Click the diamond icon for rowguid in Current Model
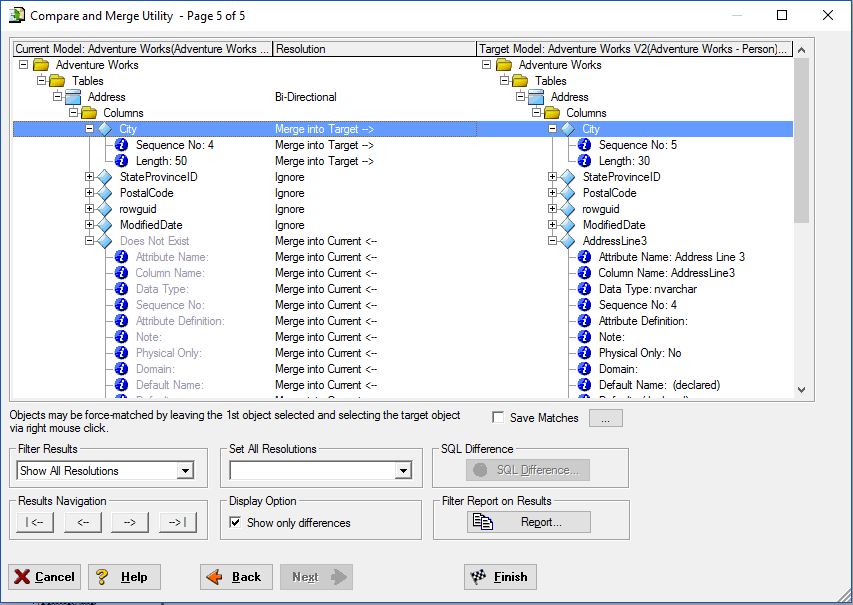Image resolution: width=853 pixels, height=605 pixels. [x=105, y=209]
